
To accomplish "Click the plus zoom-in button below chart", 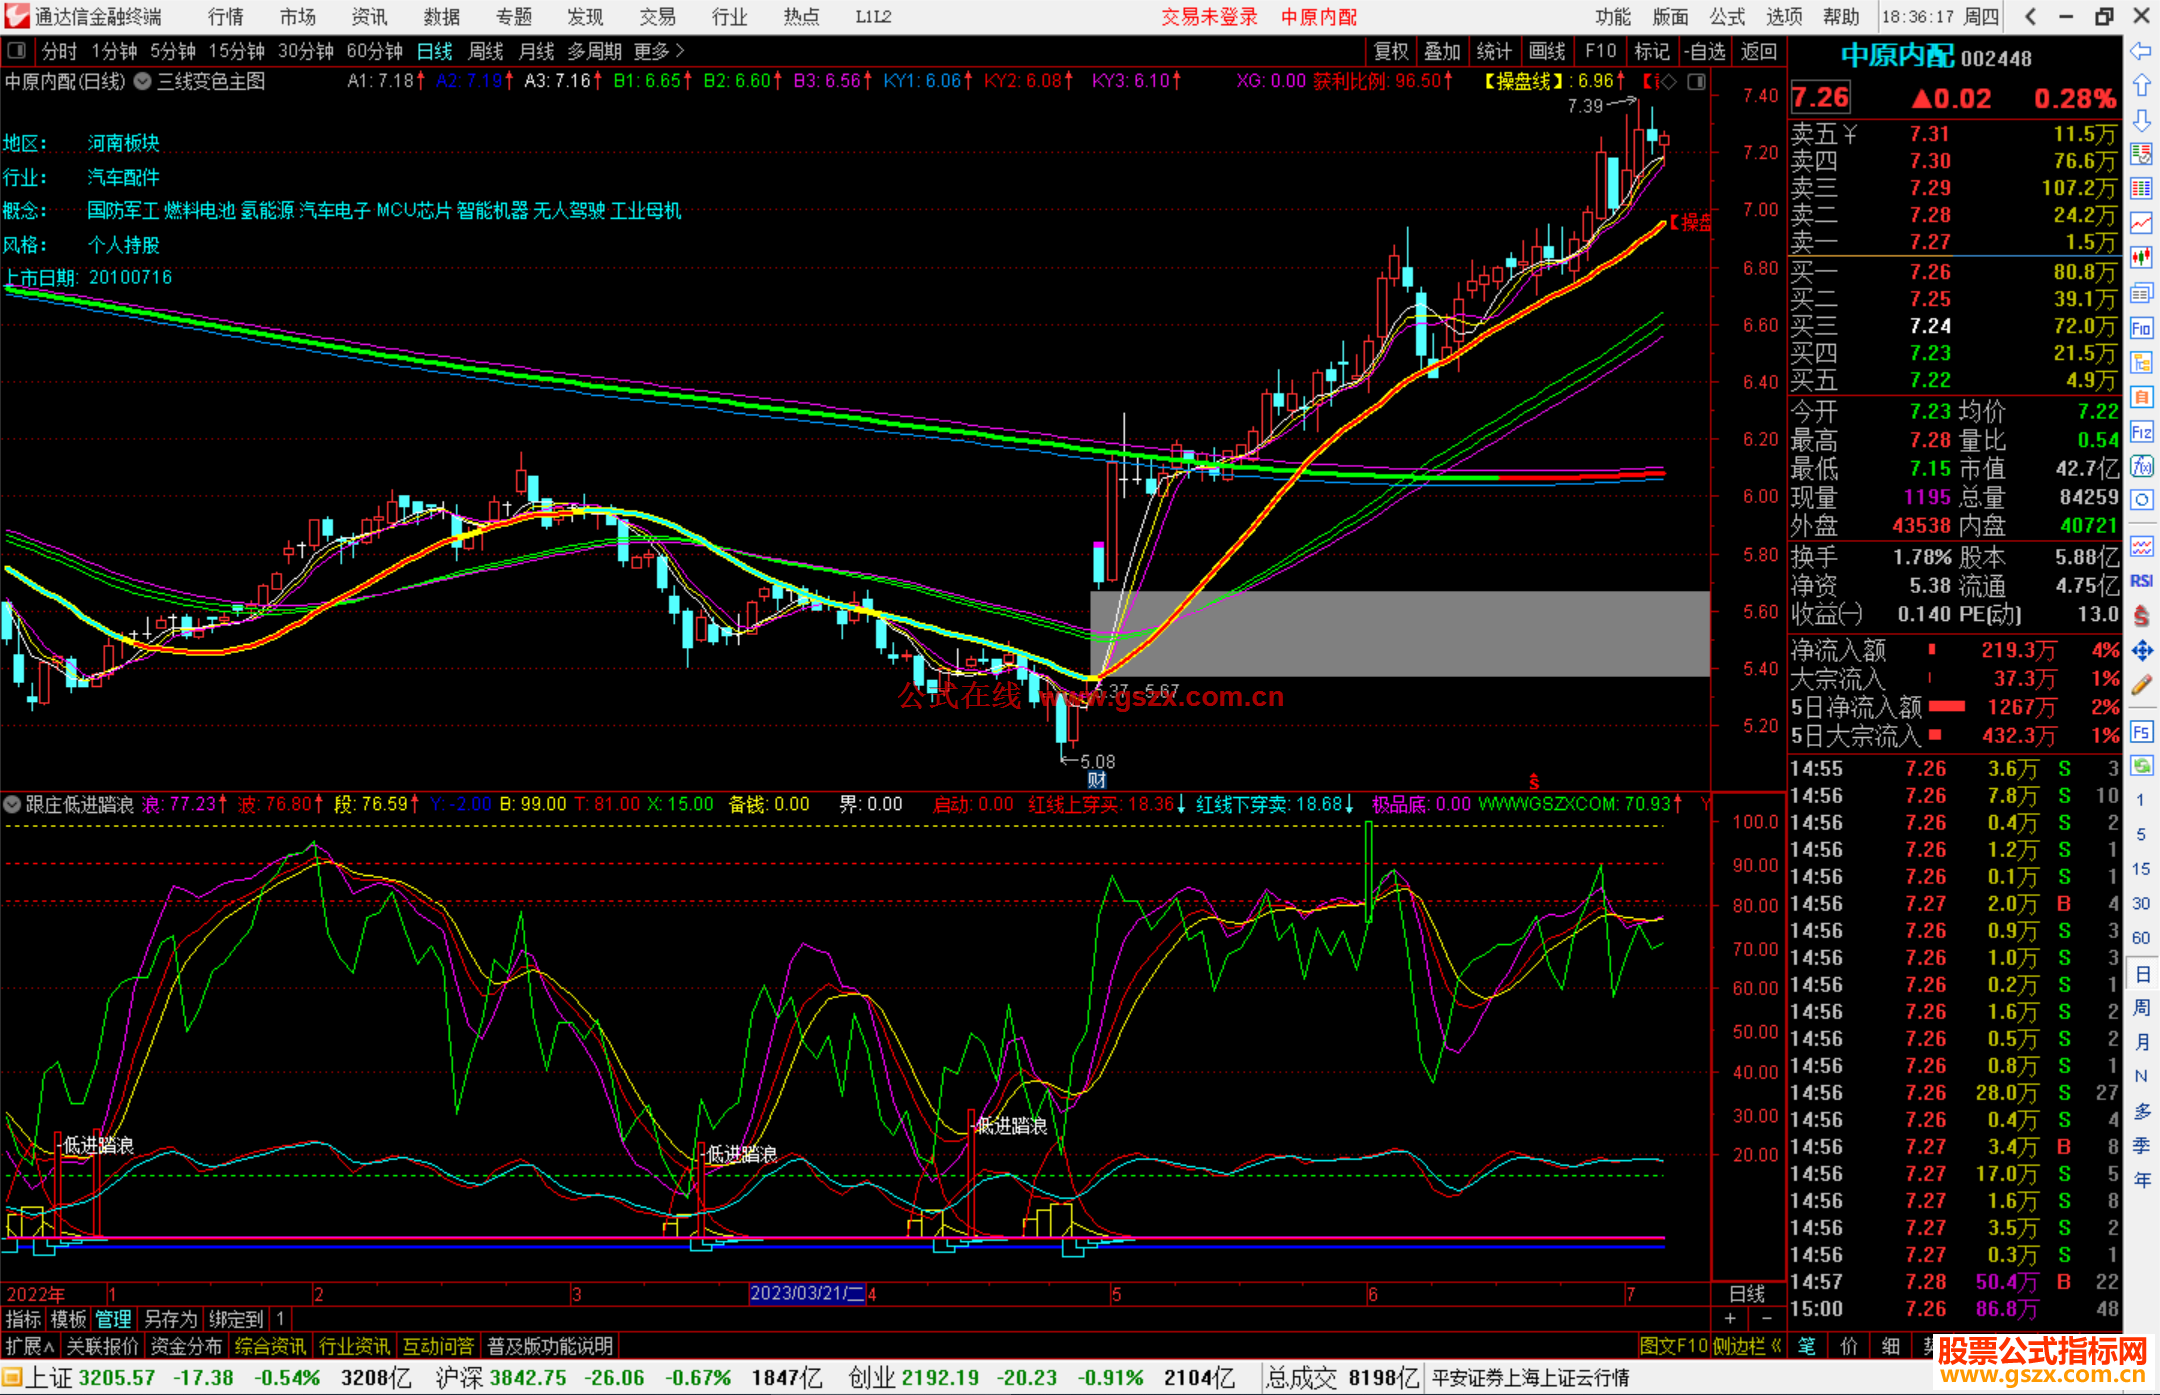I will (x=1731, y=1319).
